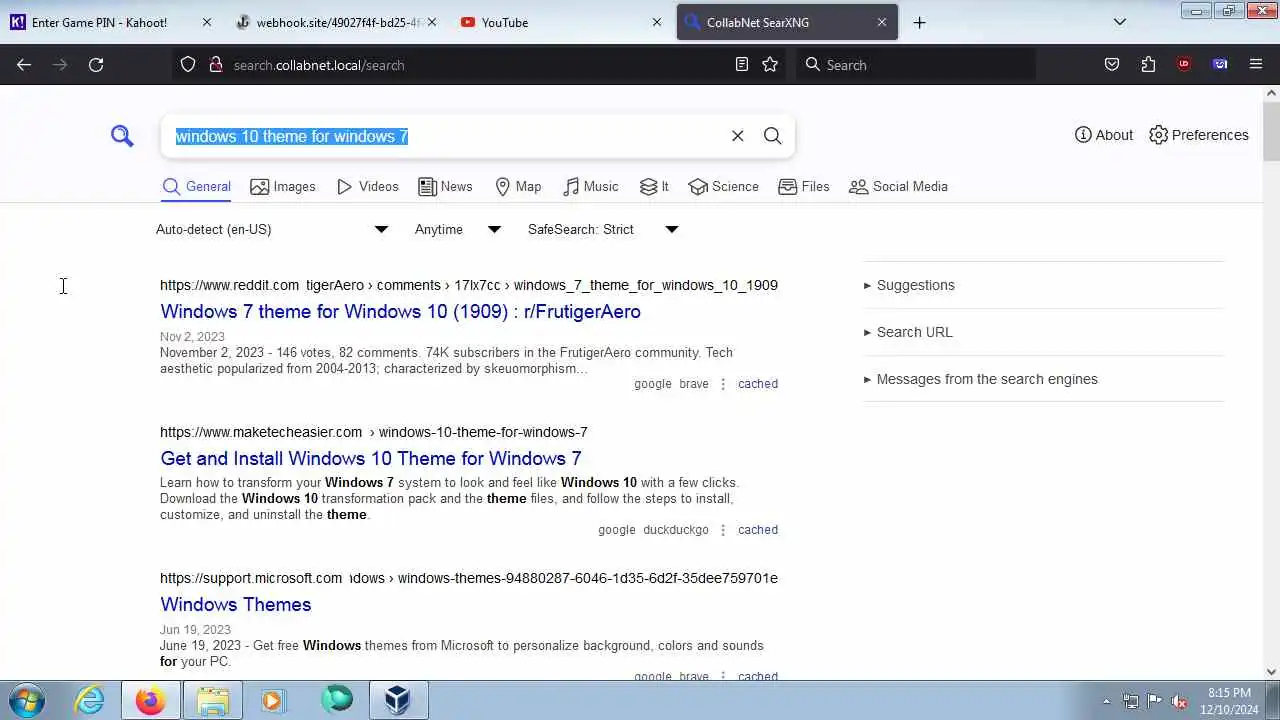The width and height of the screenshot is (1280, 720).
Task: Open the Science category
Action: (x=723, y=187)
